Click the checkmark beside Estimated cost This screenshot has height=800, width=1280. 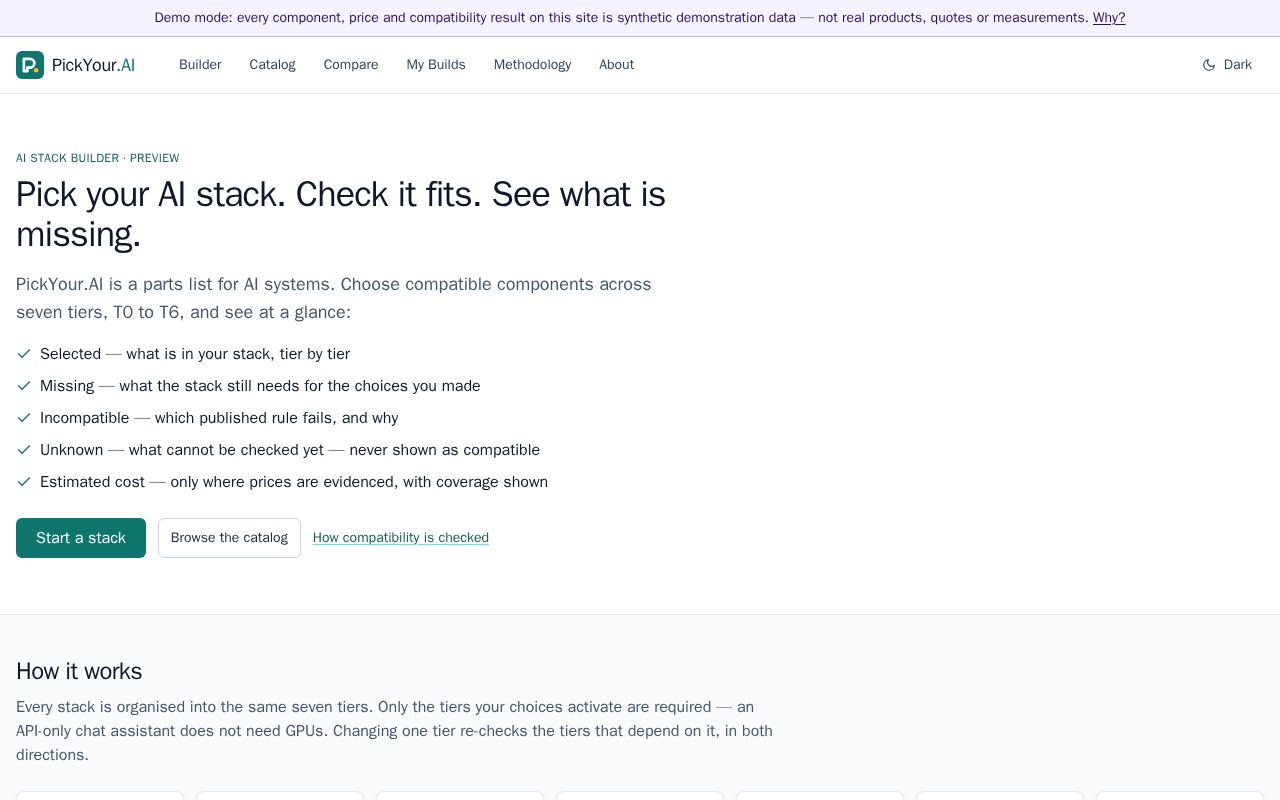pyautogui.click(x=24, y=482)
